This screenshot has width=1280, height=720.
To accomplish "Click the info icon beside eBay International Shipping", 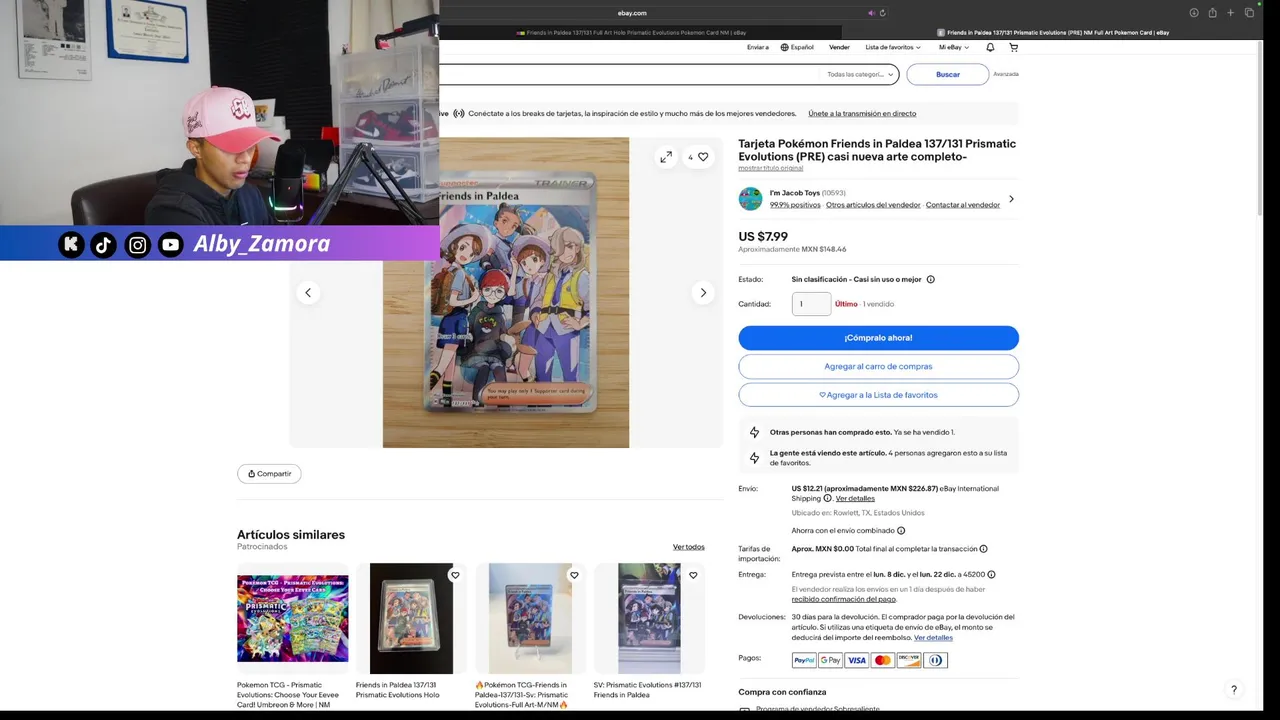I will 827,498.
